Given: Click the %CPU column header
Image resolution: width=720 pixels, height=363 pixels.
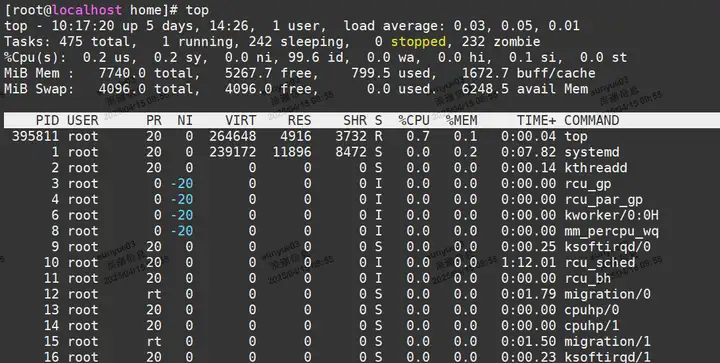Looking at the screenshot, I should click(x=414, y=120).
